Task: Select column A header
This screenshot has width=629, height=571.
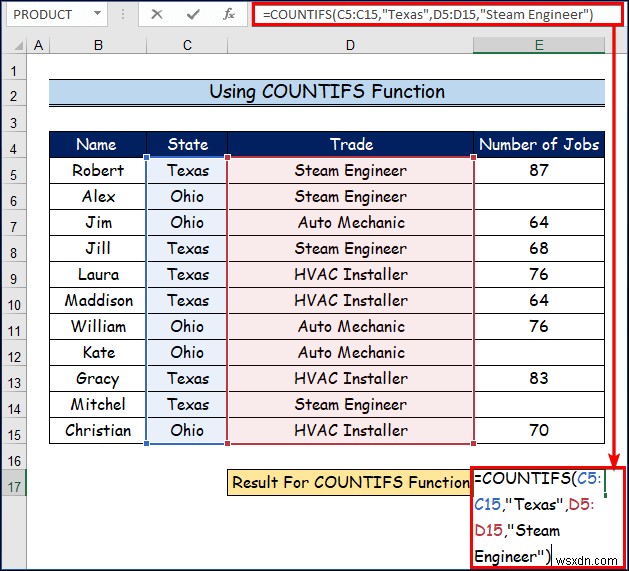Action: [38, 45]
